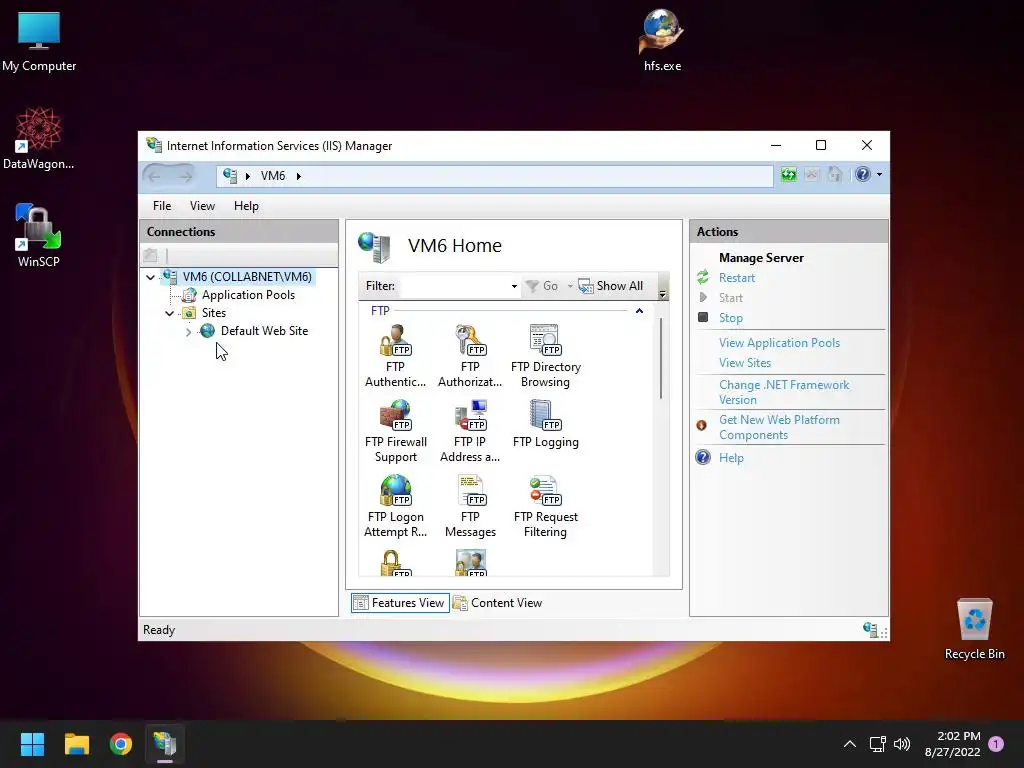This screenshot has width=1024, height=768.
Task: Click into the Filter text field
Action: pyautogui.click(x=455, y=286)
